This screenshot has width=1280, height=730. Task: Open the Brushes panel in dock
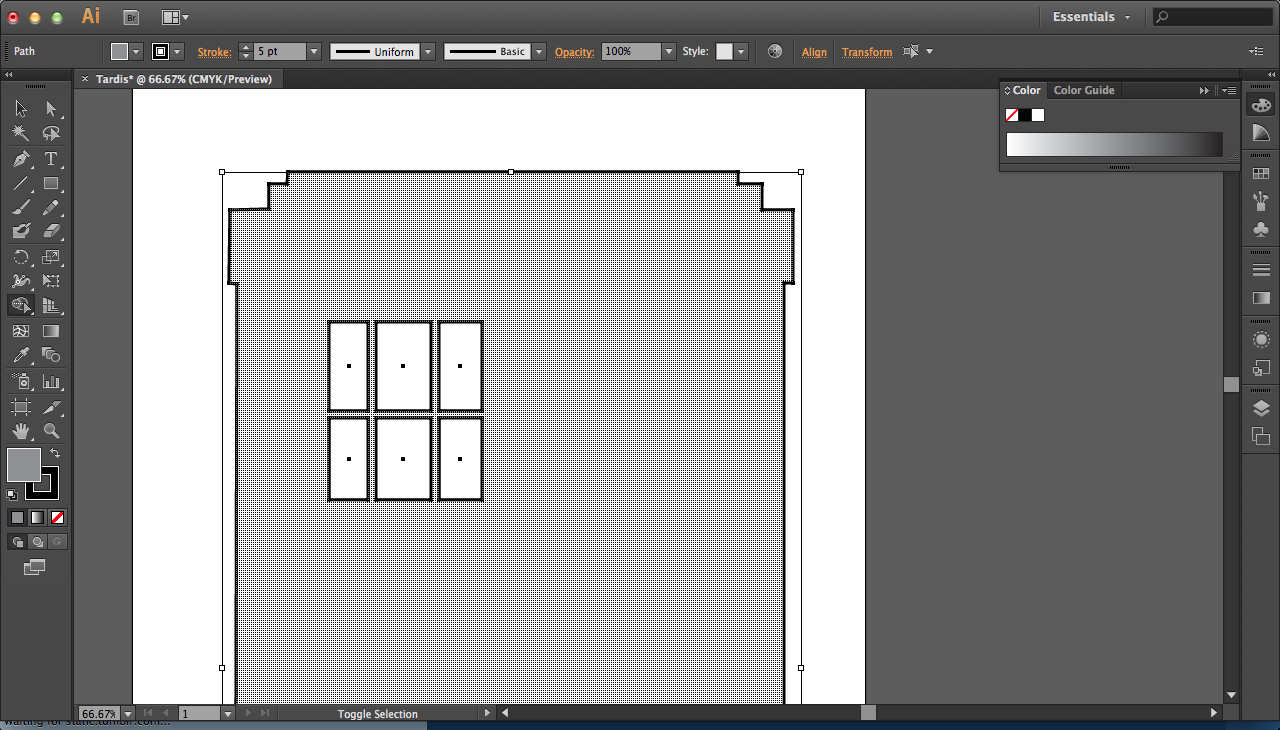tap(1261, 201)
